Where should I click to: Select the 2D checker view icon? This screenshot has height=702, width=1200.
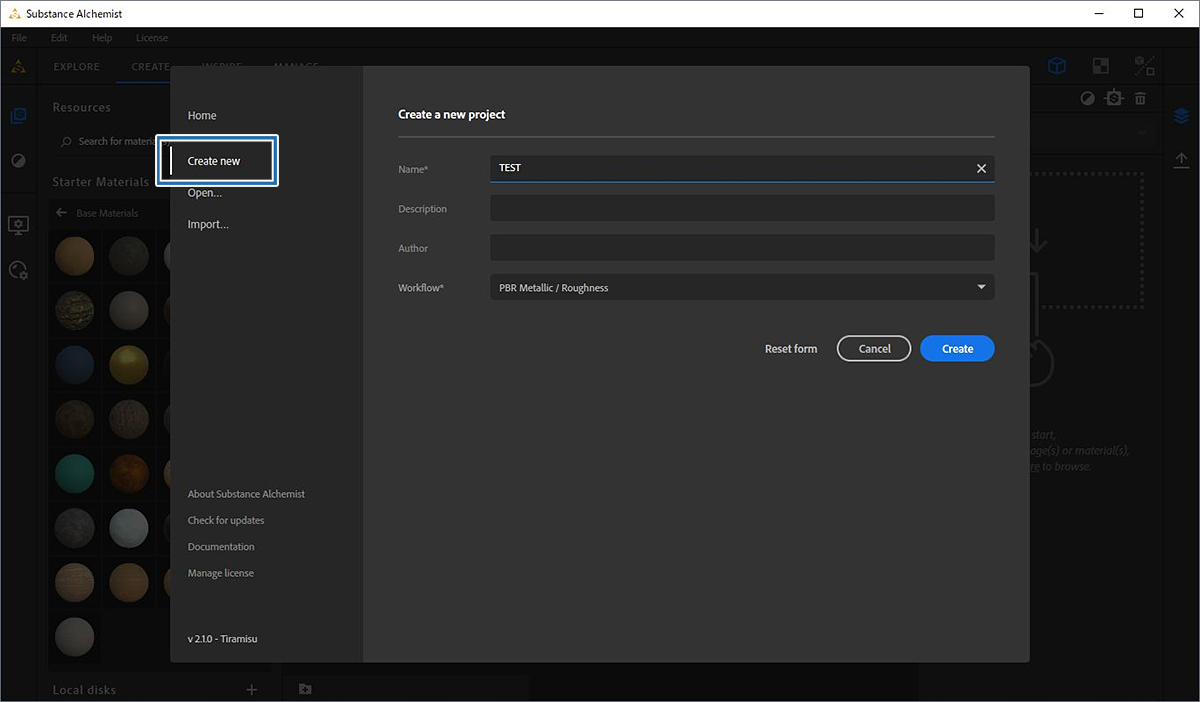click(x=1100, y=67)
